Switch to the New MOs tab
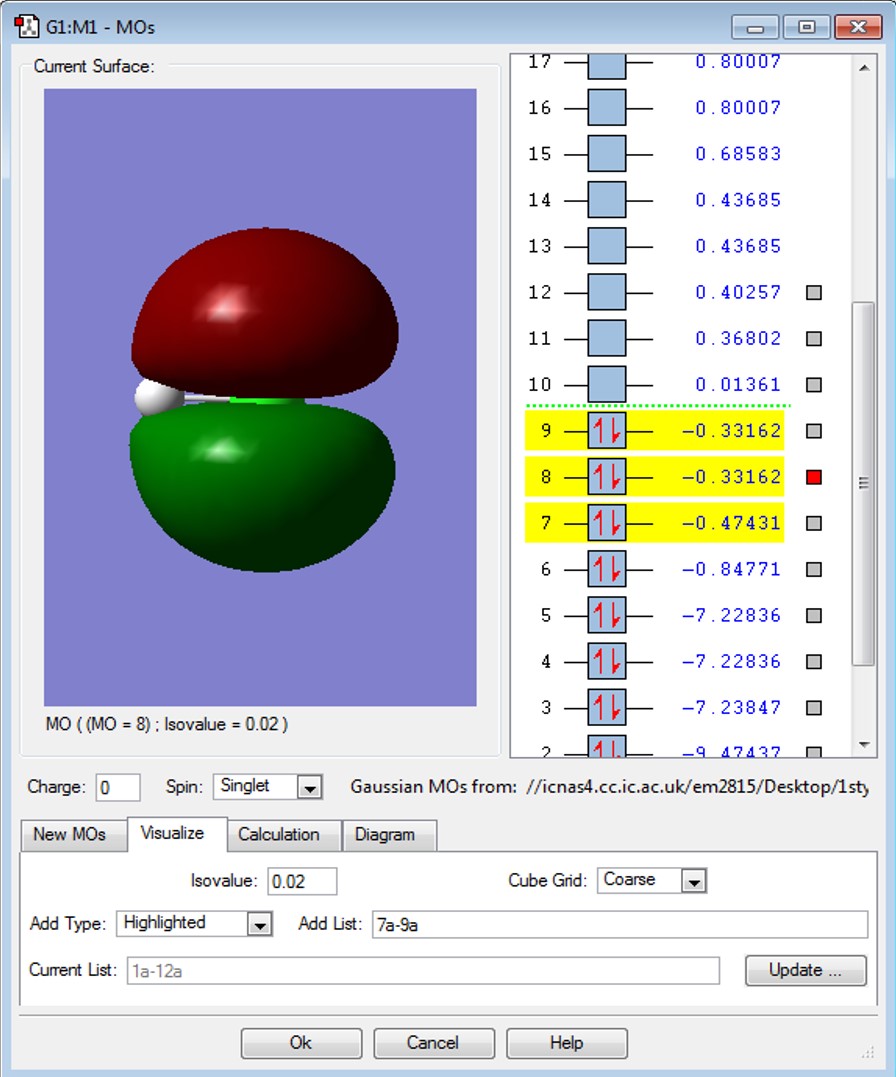Screen dimensions: 896x1077 tap(74, 835)
